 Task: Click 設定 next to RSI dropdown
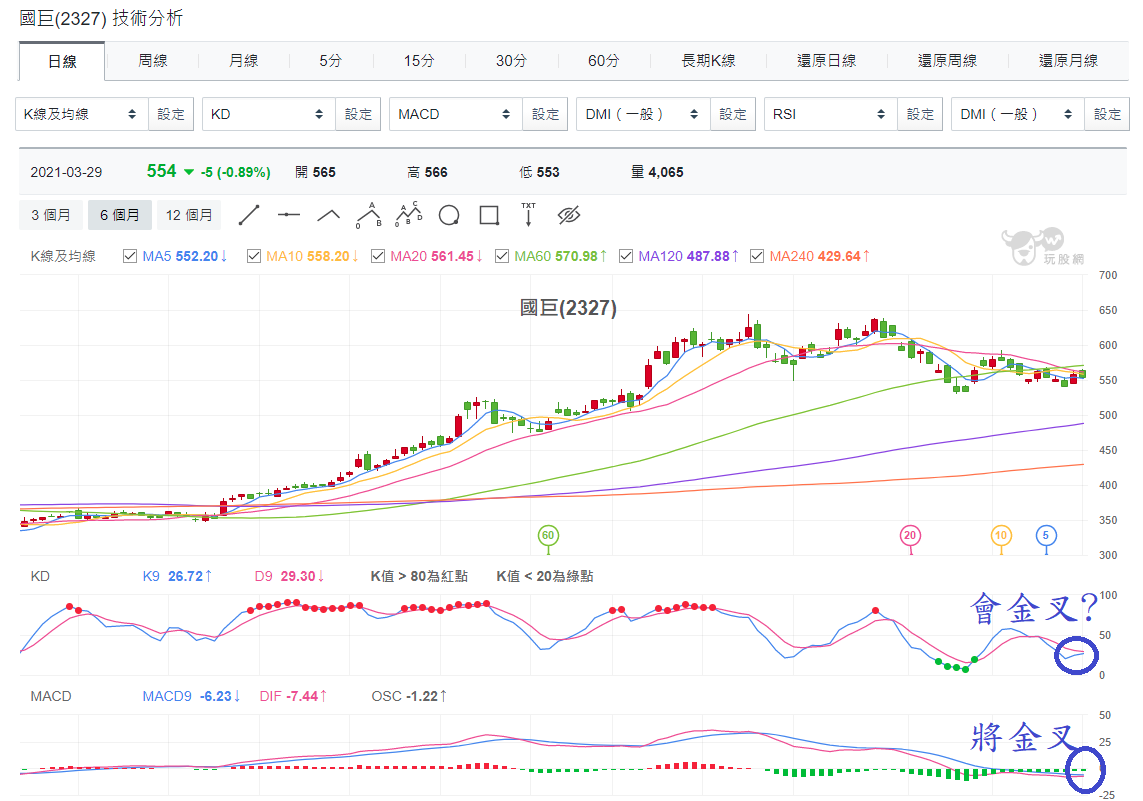point(920,114)
